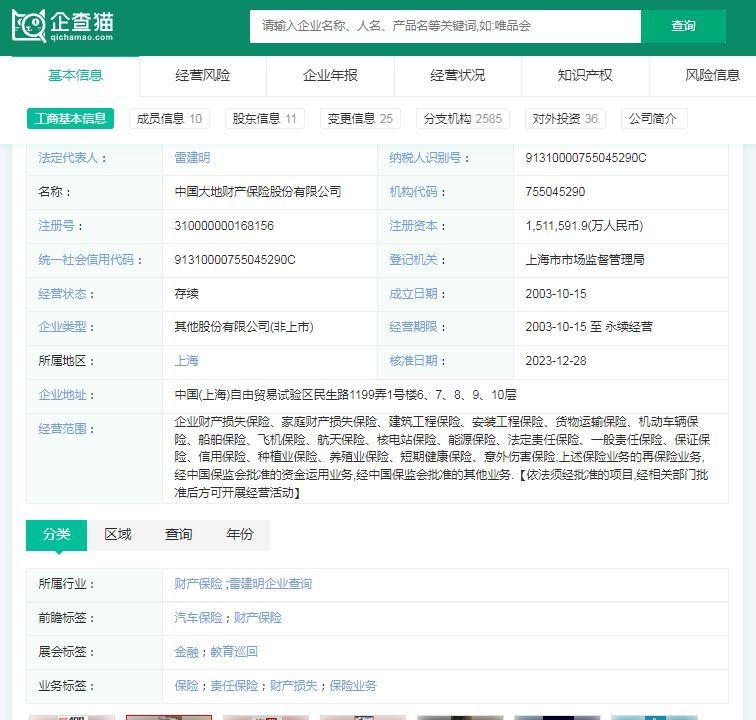The image size is (756, 720).
Task: Select organization code 755045290
Action: (555, 192)
